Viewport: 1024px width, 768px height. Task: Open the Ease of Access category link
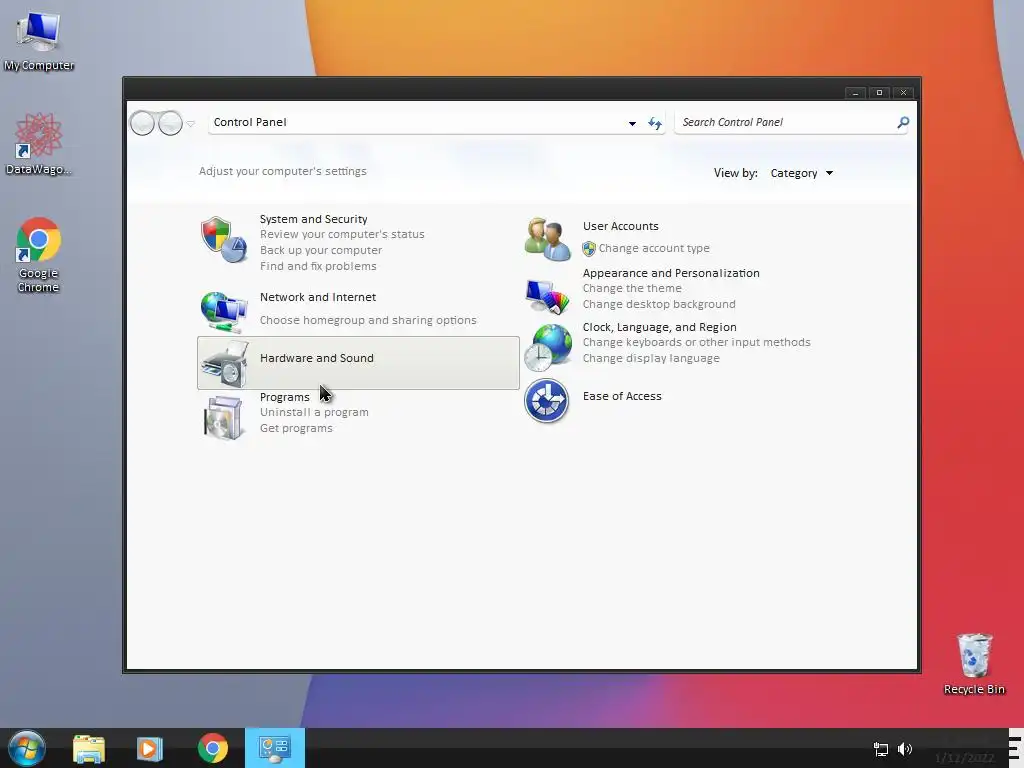622,396
